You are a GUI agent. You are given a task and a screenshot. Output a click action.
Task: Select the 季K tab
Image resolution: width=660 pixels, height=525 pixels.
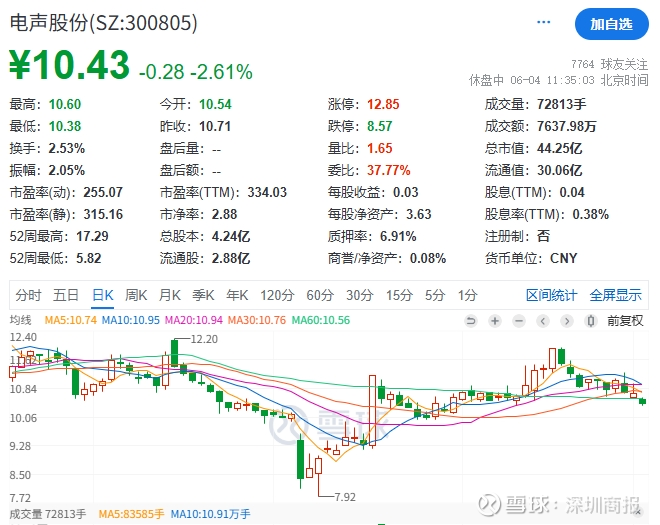tap(203, 295)
